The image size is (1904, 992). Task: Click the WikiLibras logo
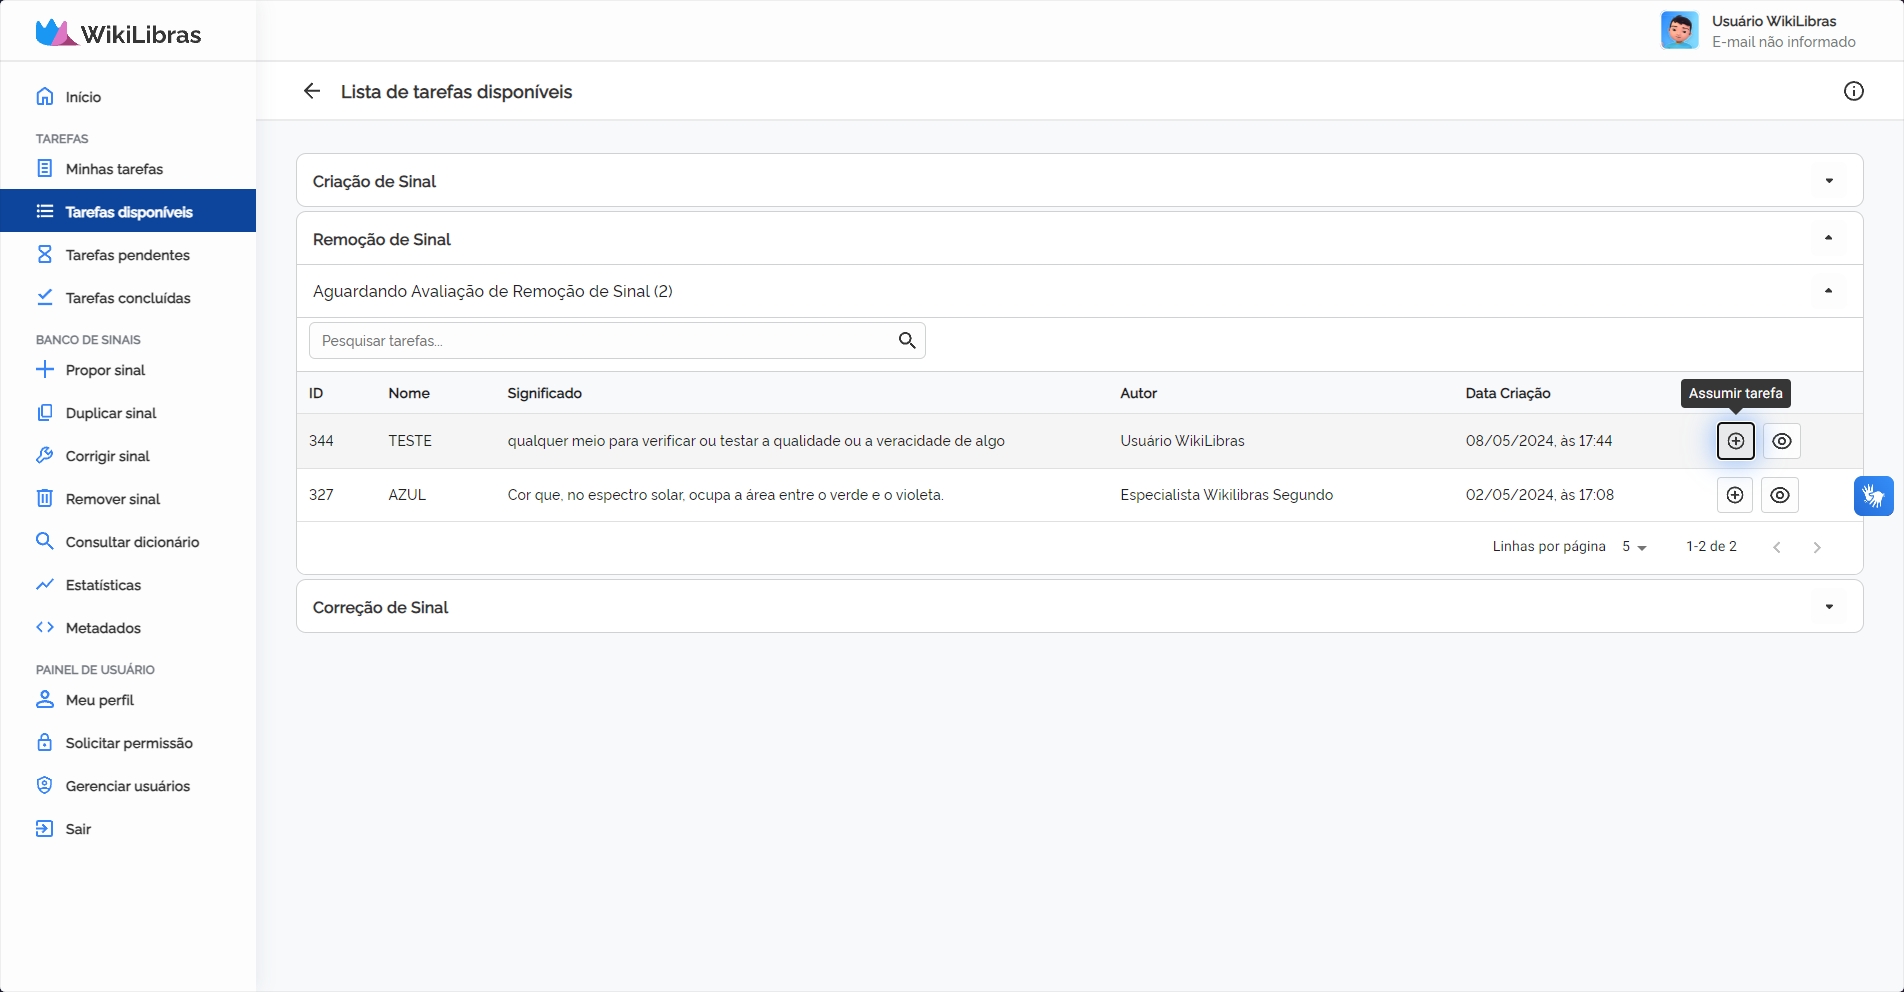119,33
